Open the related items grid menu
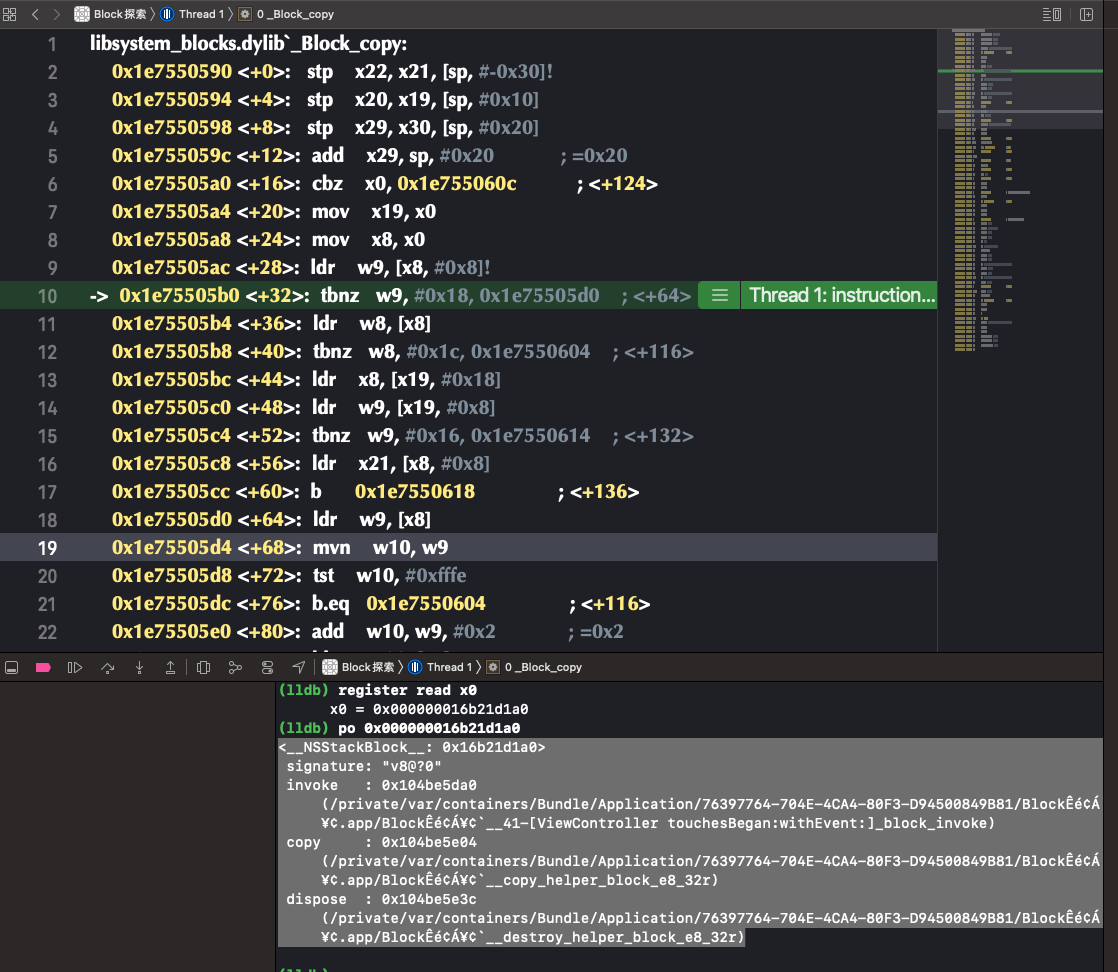Screen dimensions: 1118x972 (x=10, y=14)
